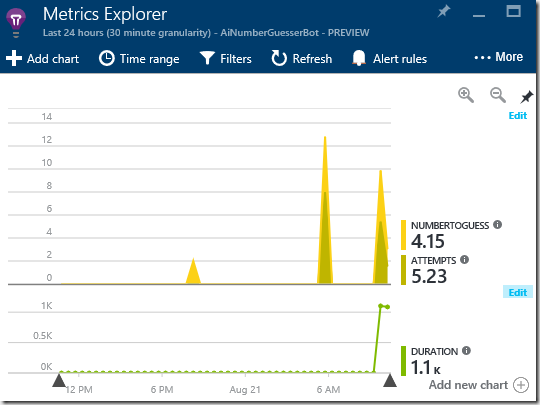The height and width of the screenshot is (405, 540).
Task: Pin the chart to dashboard
Action: tap(526, 97)
